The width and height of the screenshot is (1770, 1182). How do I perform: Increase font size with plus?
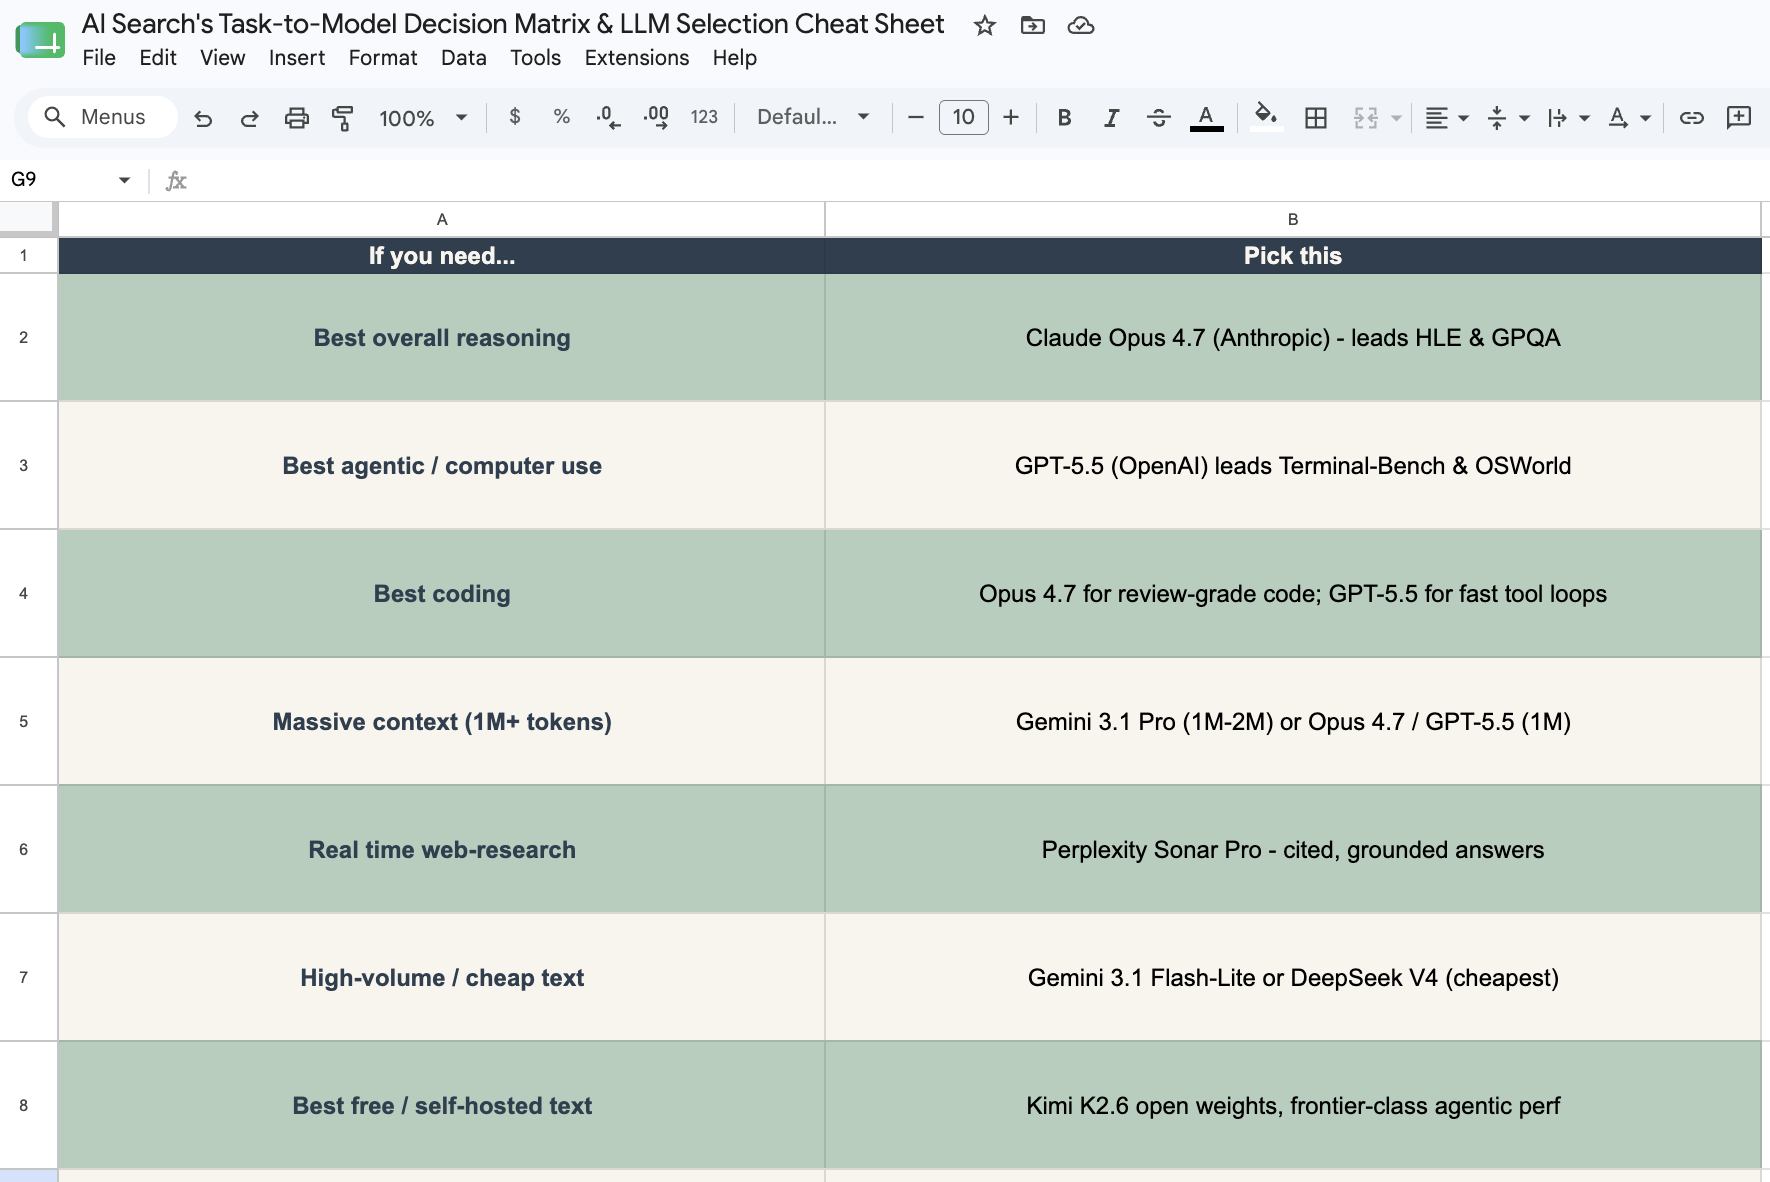click(1011, 117)
